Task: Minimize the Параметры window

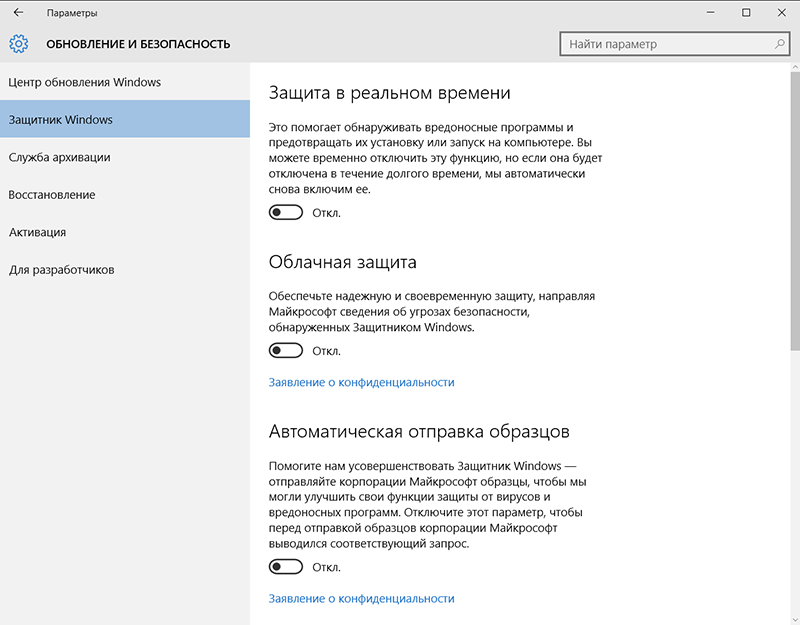Action: 710,13
